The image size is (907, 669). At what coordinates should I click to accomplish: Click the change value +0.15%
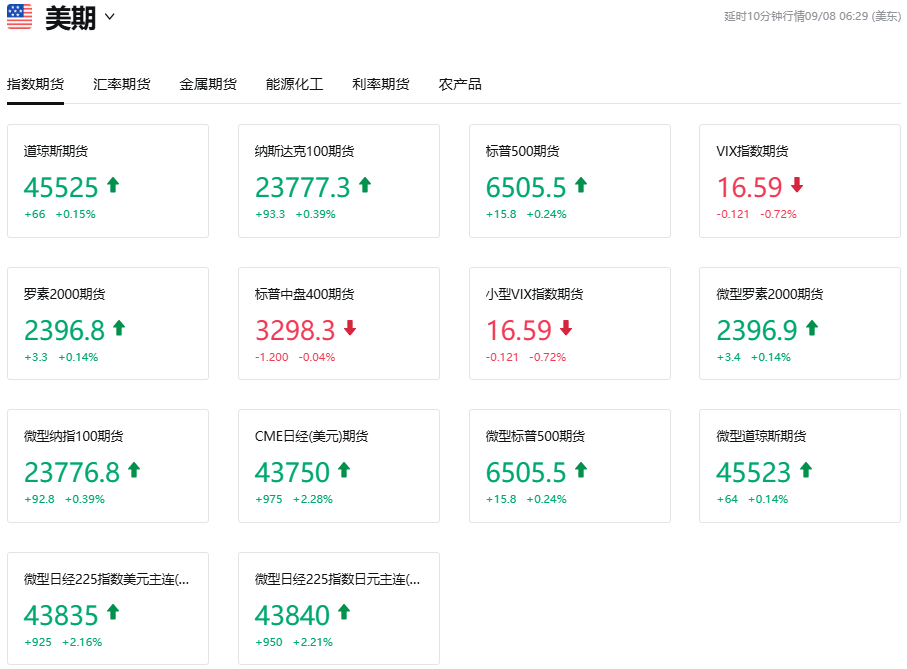click(75, 215)
